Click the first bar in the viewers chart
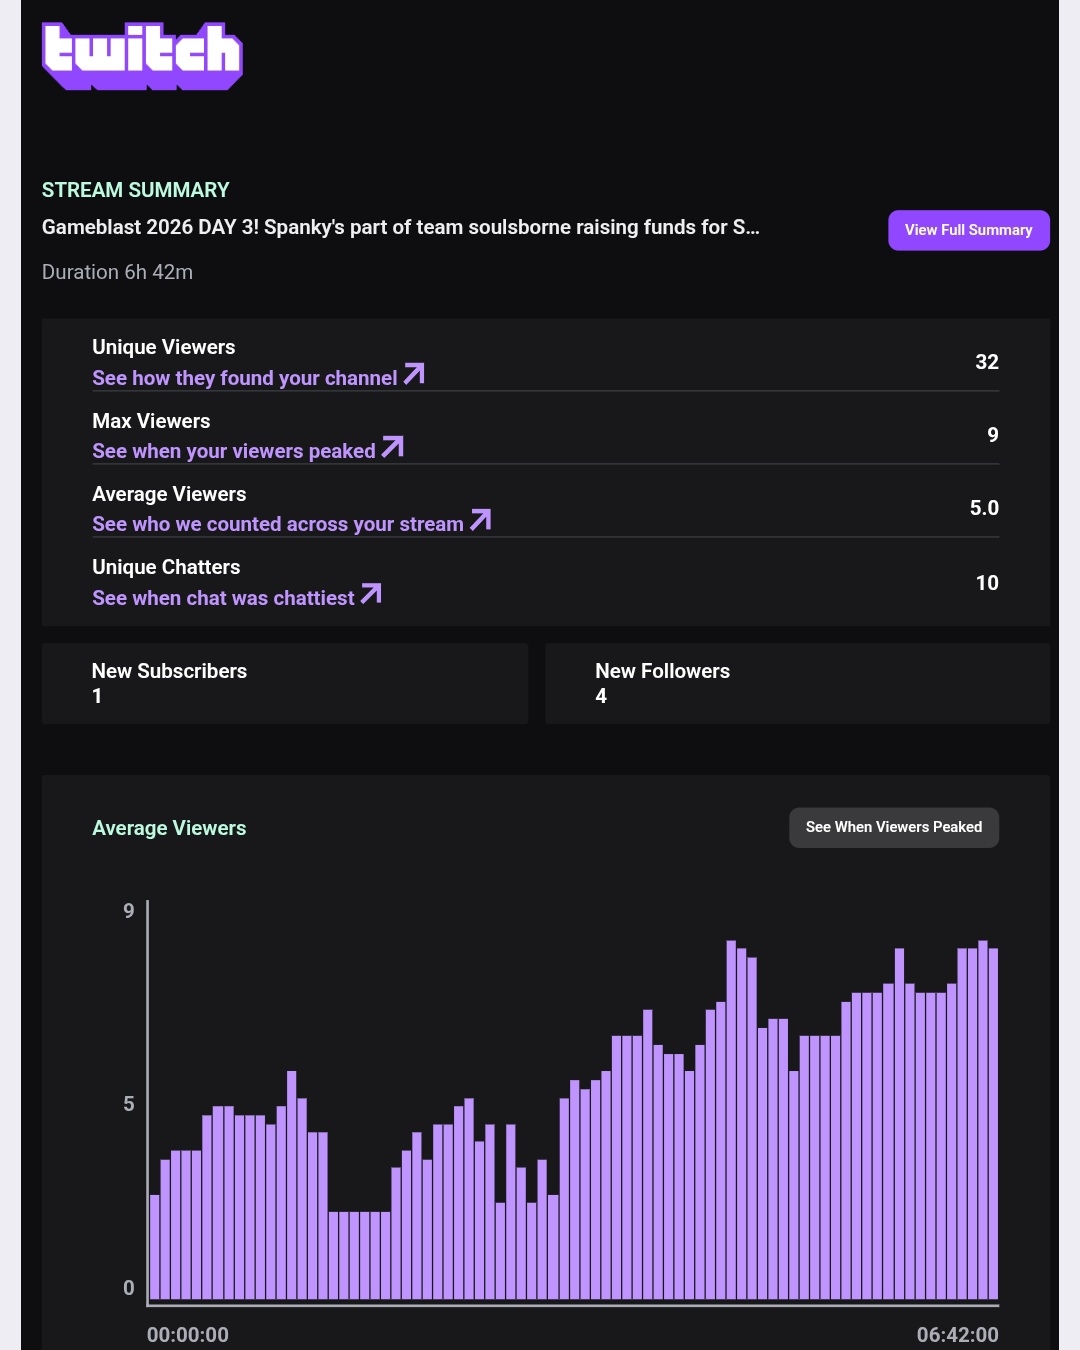 click(x=155, y=1247)
